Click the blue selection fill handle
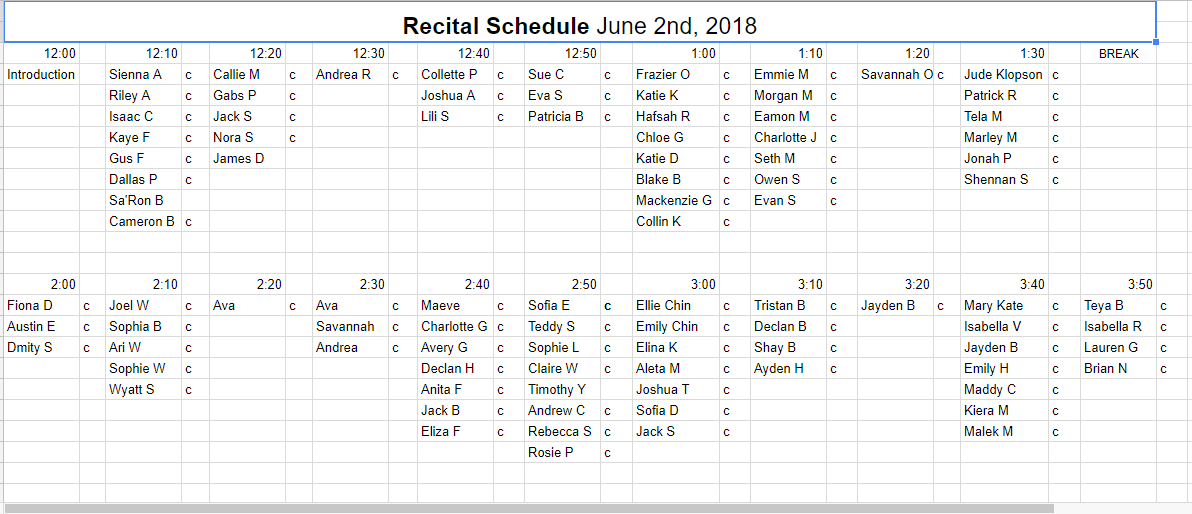This screenshot has height=514, width=1192. (1156, 43)
